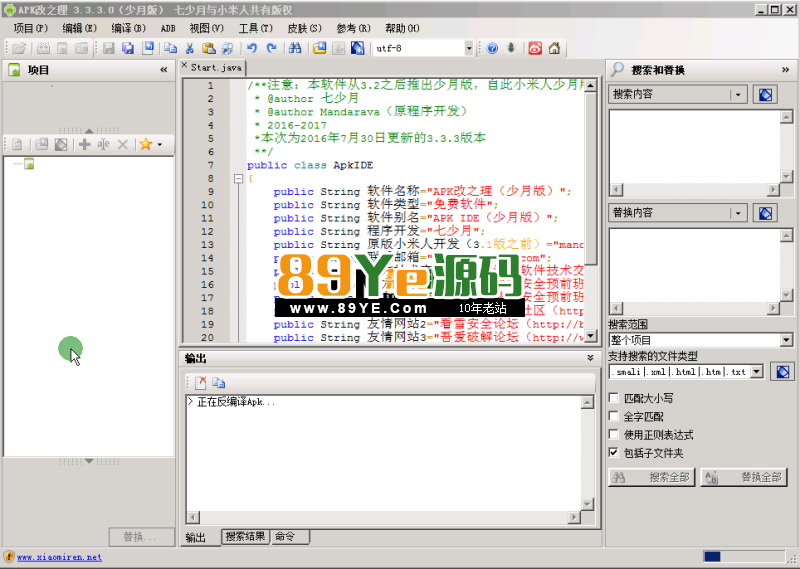Collapse the 项目 panel with double chevron
The height and width of the screenshot is (569, 800).
tap(164, 70)
